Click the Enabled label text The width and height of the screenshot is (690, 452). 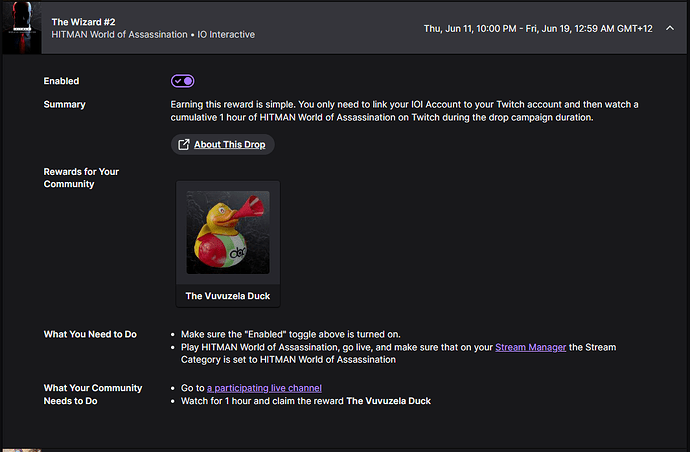pyautogui.click(x=61, y=81)
